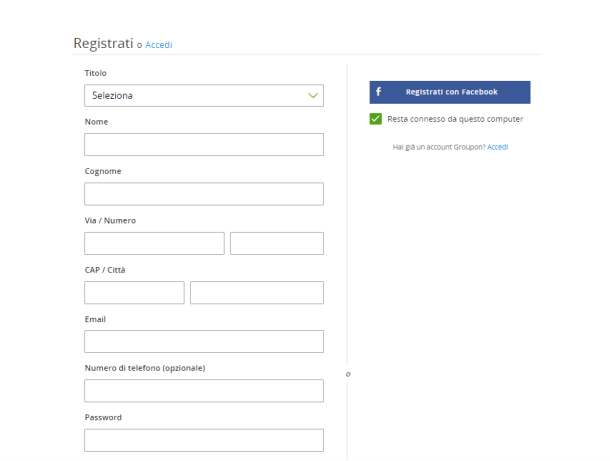This screenshot has width=610, height=461.
Task: Focus the Email input field
Action: (x=204, y=342)
